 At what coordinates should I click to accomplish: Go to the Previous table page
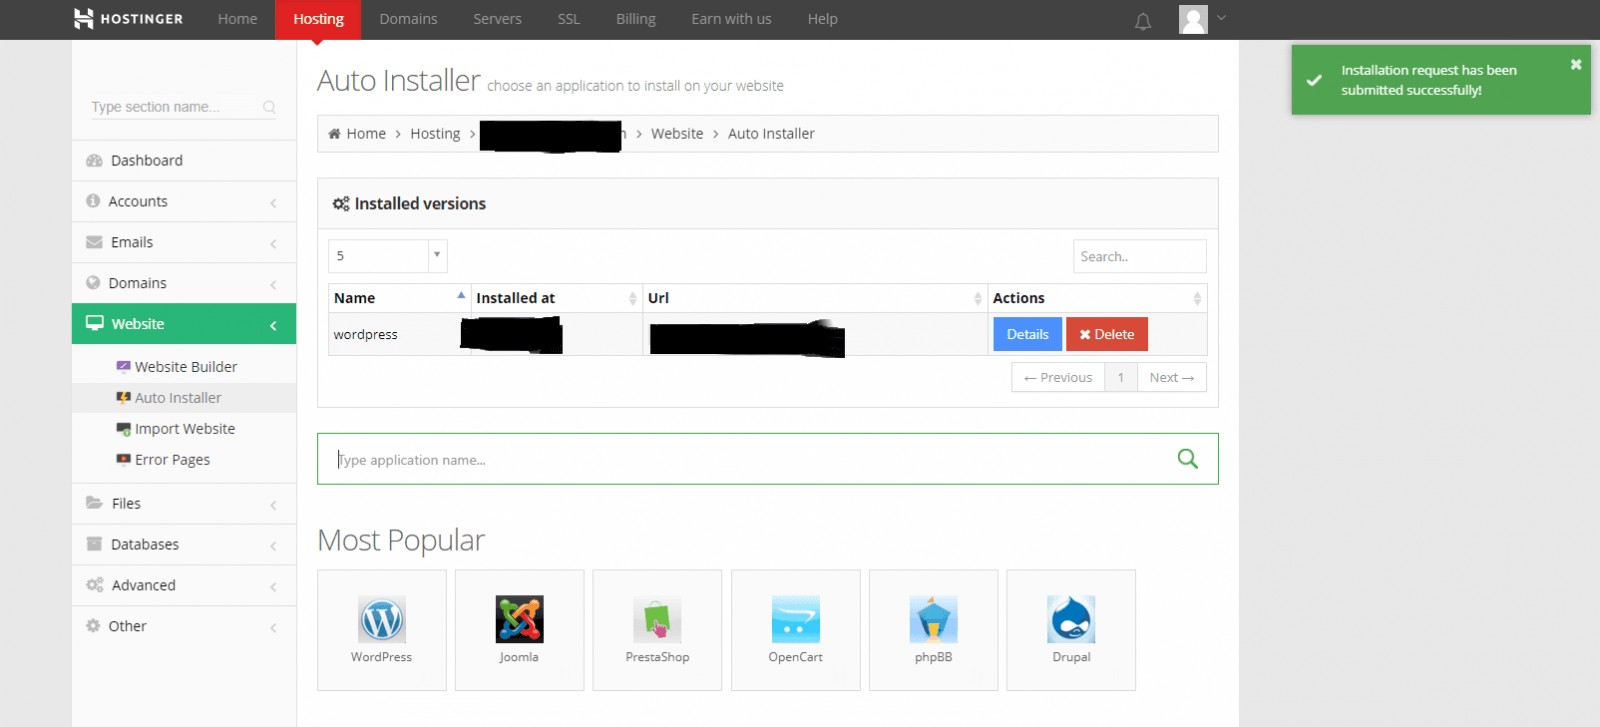click(x=1058, y=377)
